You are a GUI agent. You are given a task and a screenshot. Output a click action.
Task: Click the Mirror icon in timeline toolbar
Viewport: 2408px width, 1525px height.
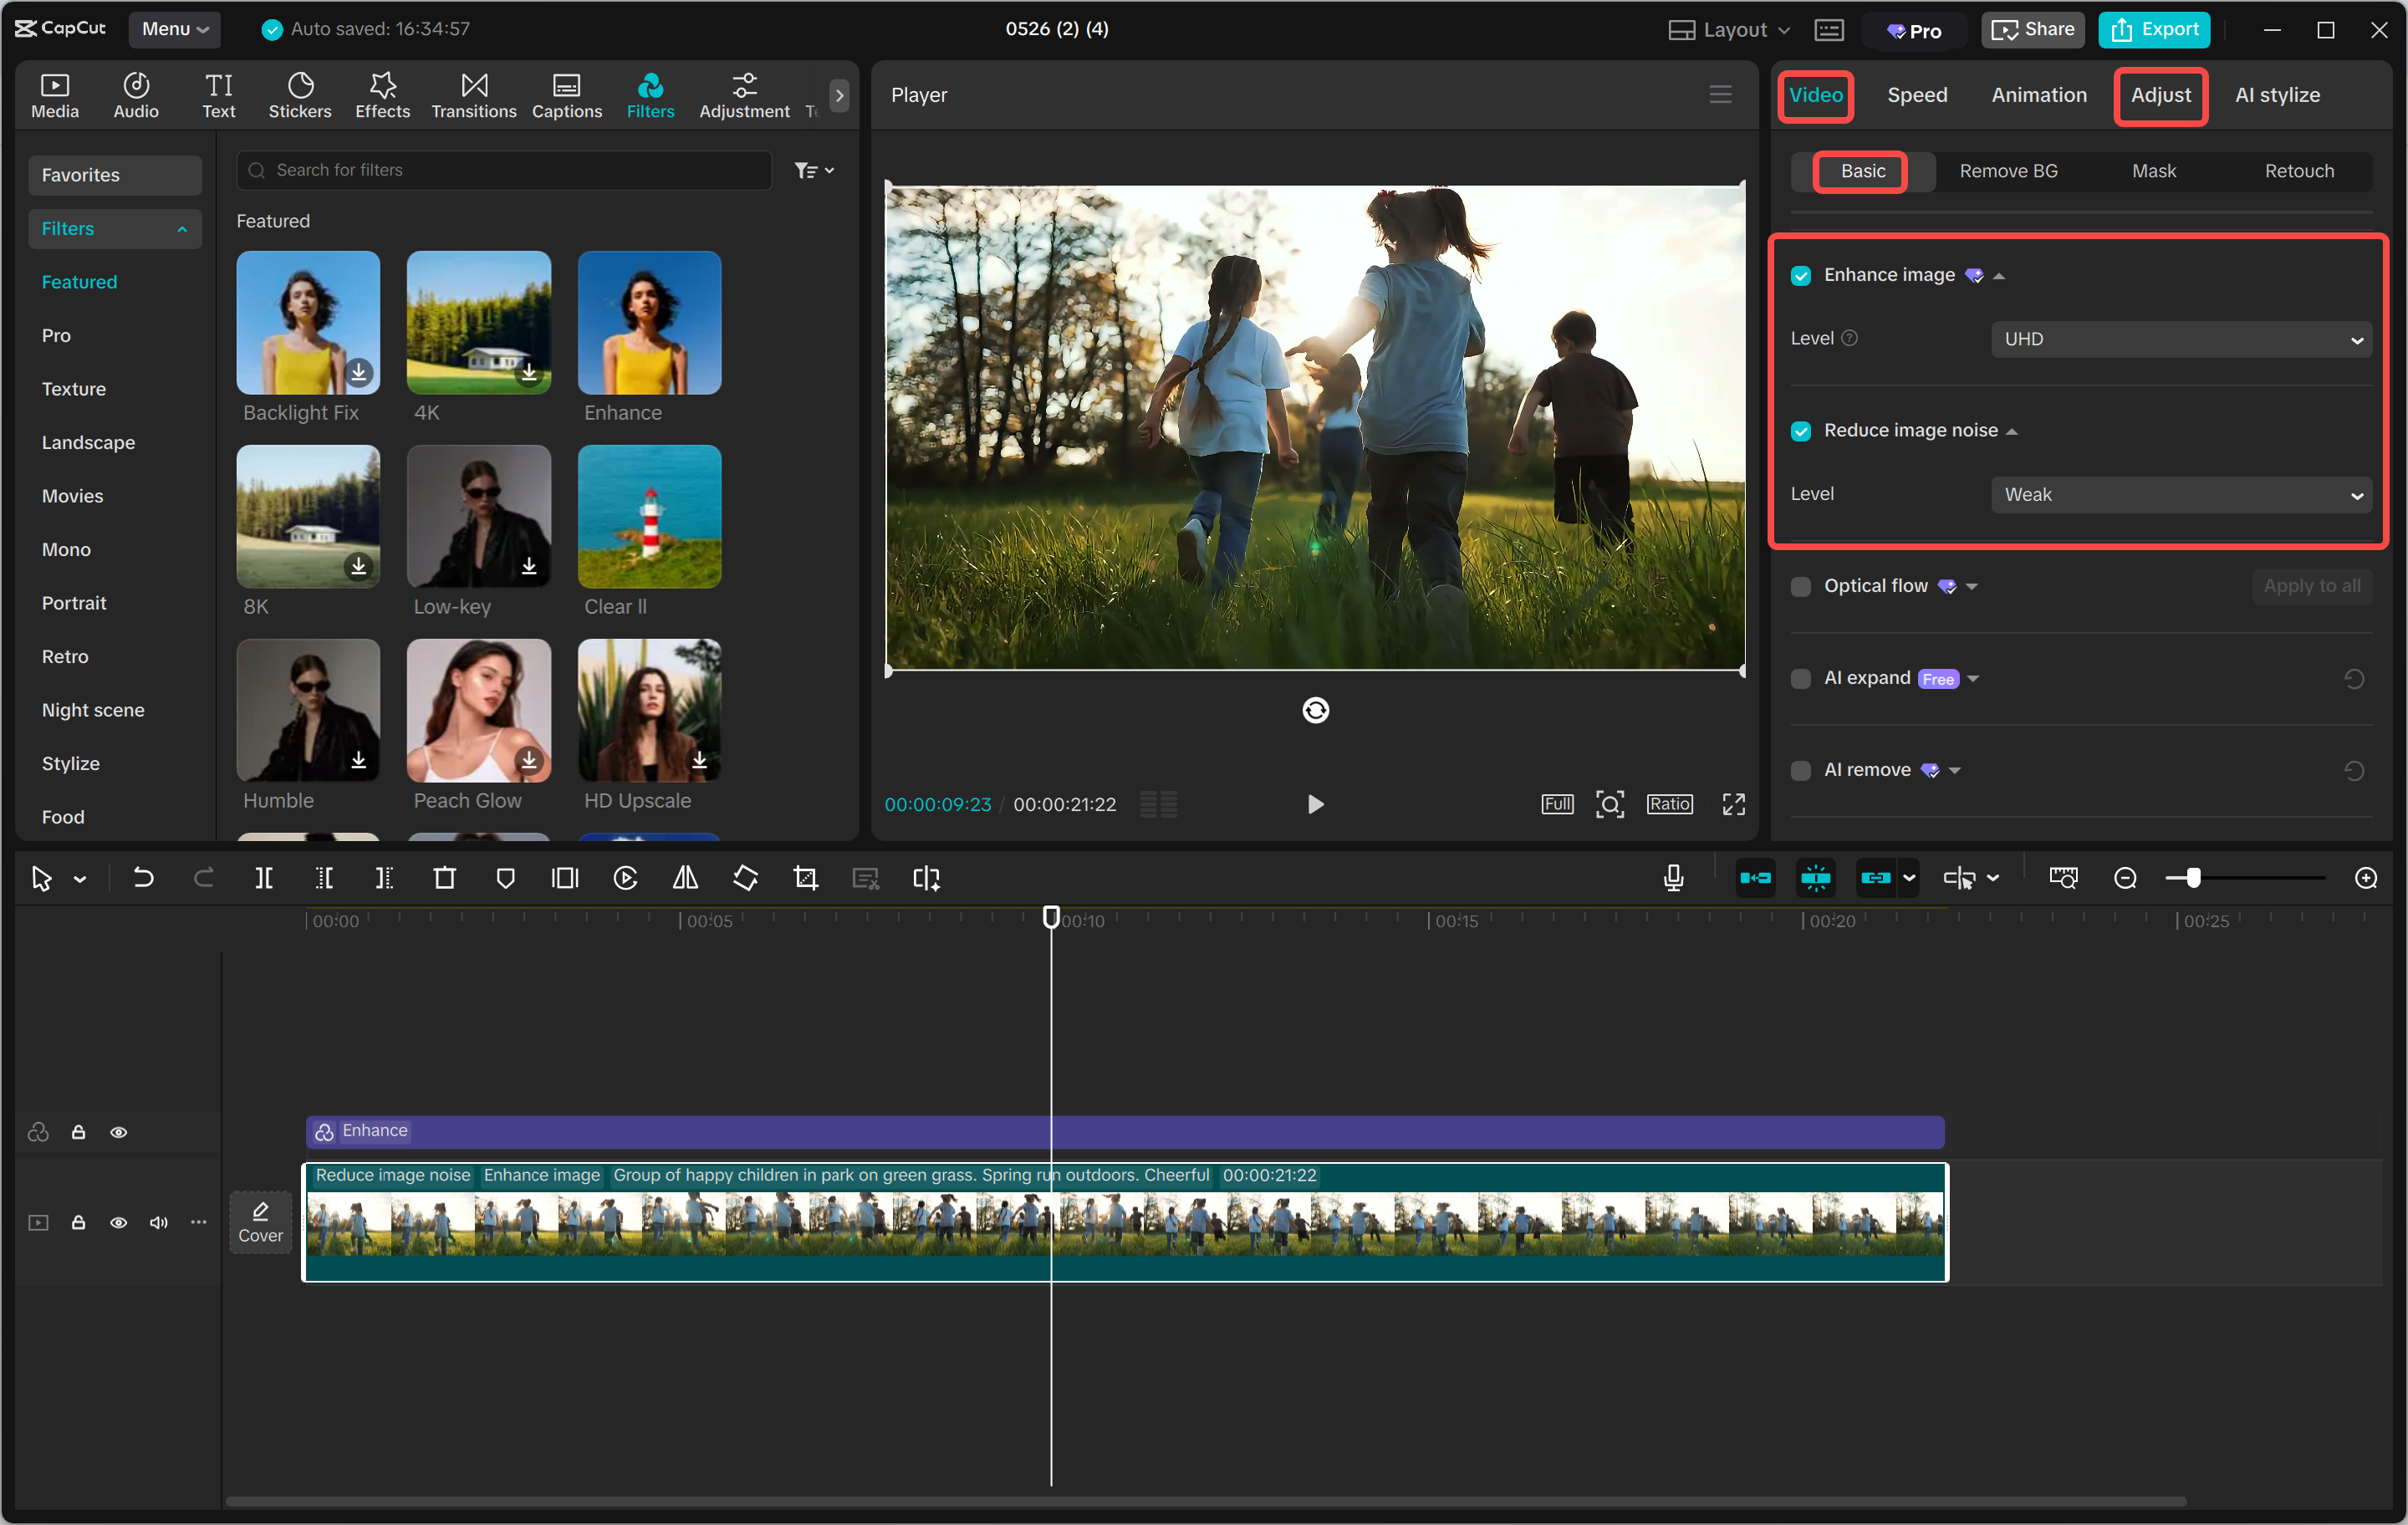(685, 878)
